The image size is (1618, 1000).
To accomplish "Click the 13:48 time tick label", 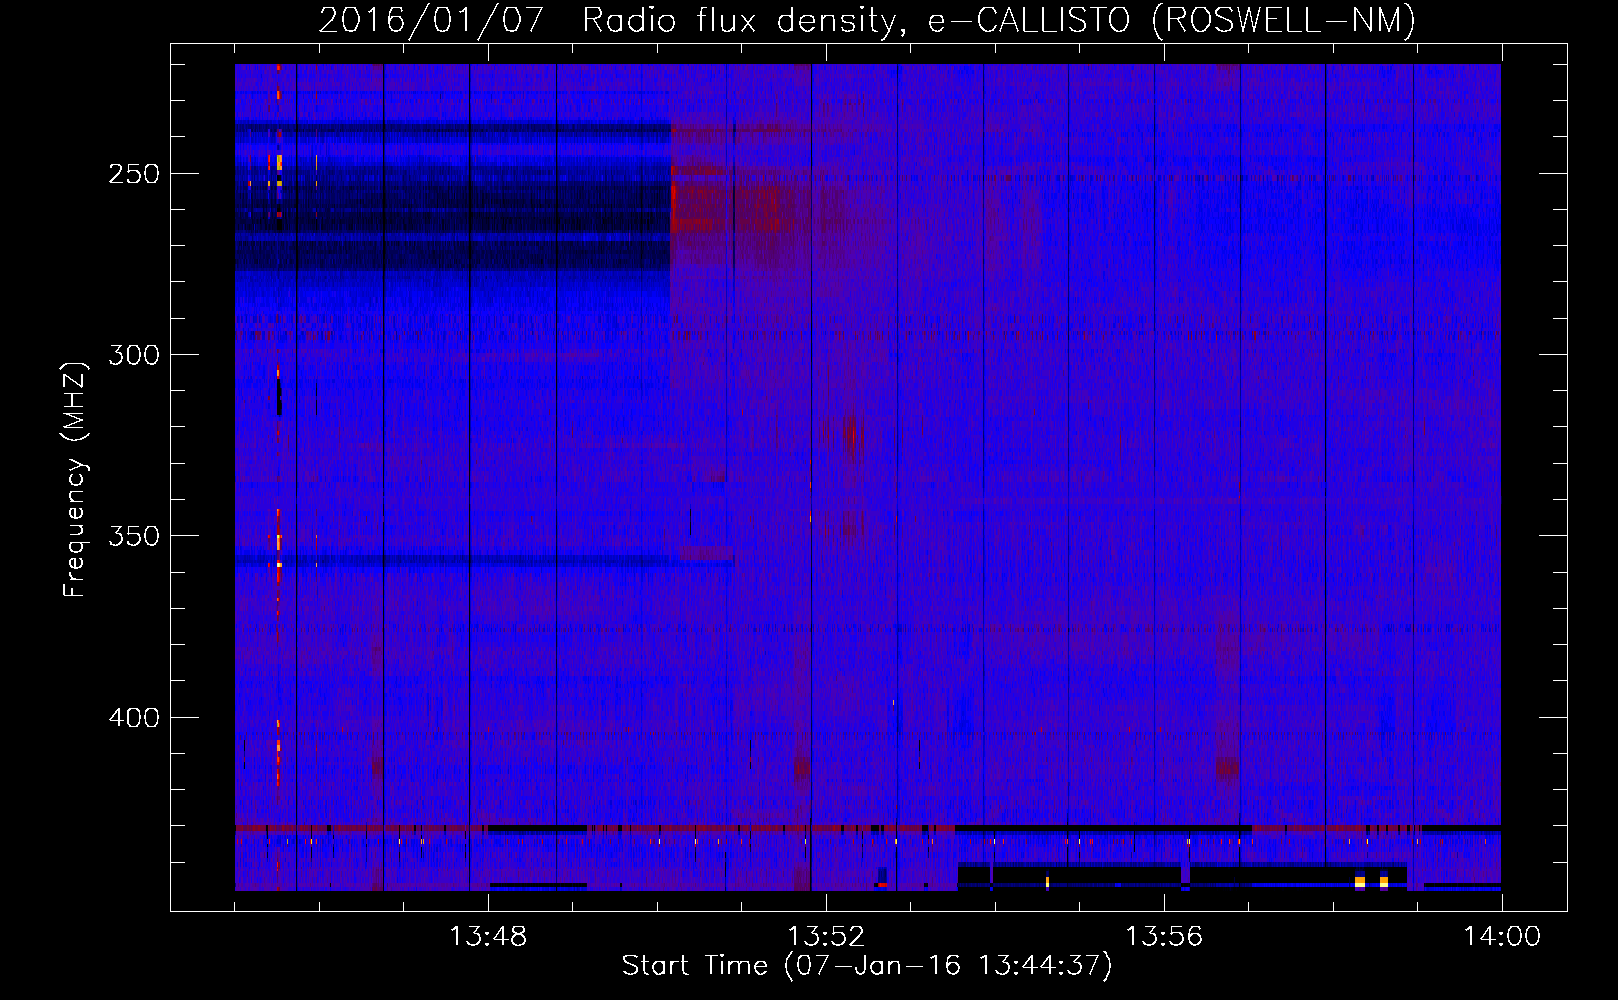I will [488, 937].
